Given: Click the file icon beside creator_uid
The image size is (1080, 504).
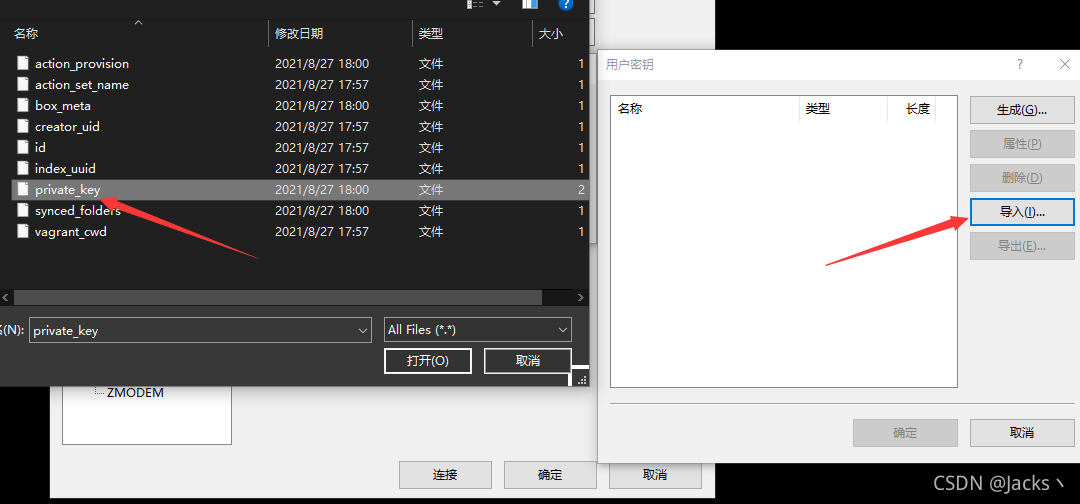Looking at the screenshot, I should (23, 127).
